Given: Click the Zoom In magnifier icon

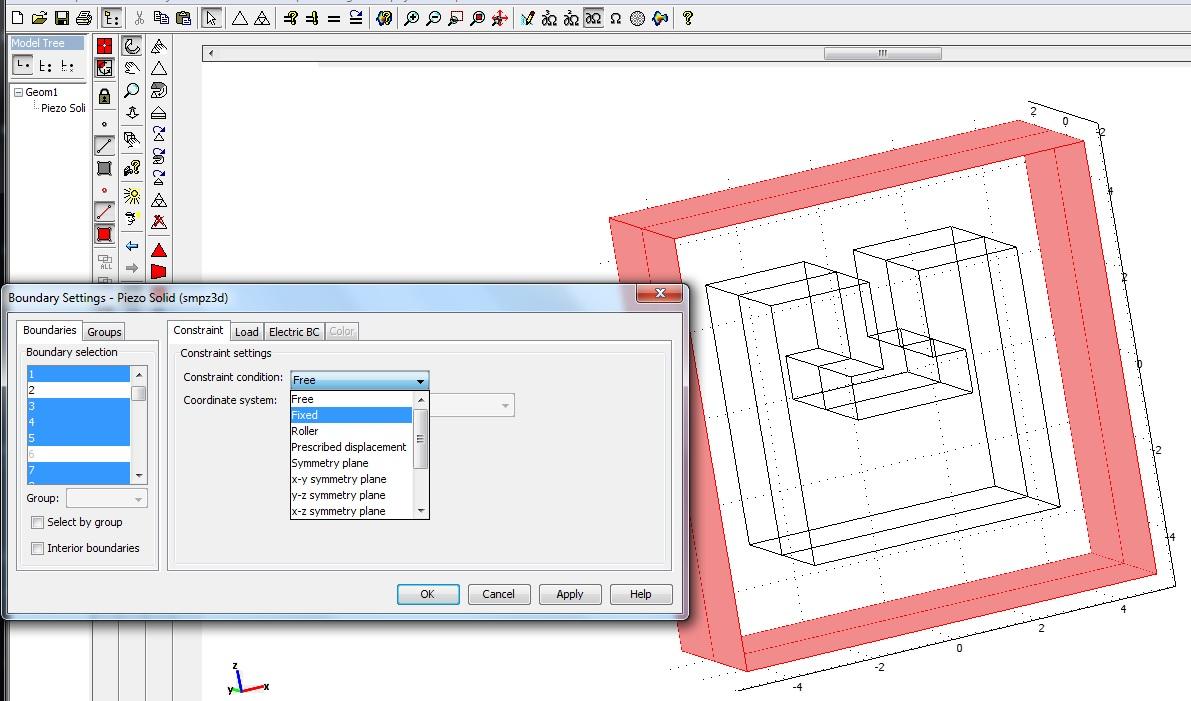Looking at the screenshot, I should click(x=411, y=18).
